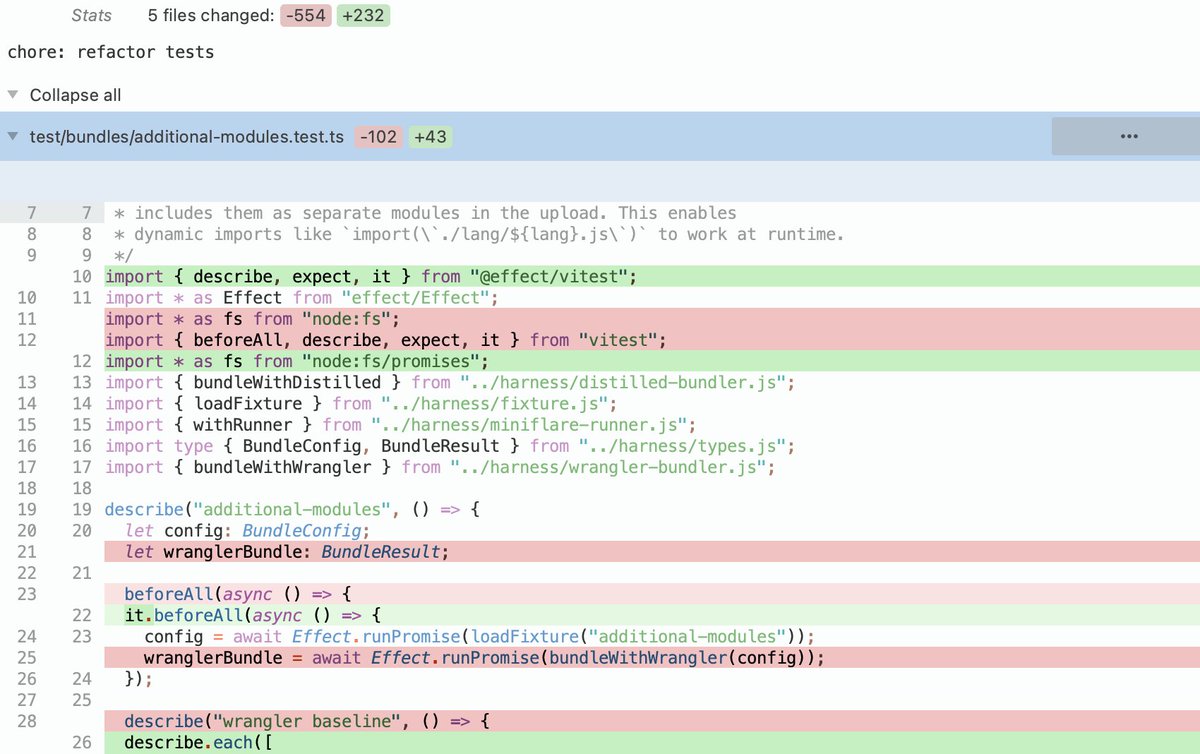This screenshot has width=1200, height=754.
Task: Click the line importing Effect from "effect/Effect"
Action: click(652, 297)
